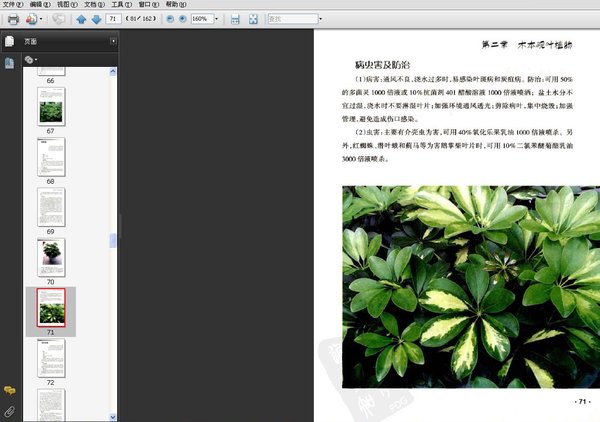Open the 视图 menu
The width and height of the screenshot is (600, 422).
click(67, 4)
